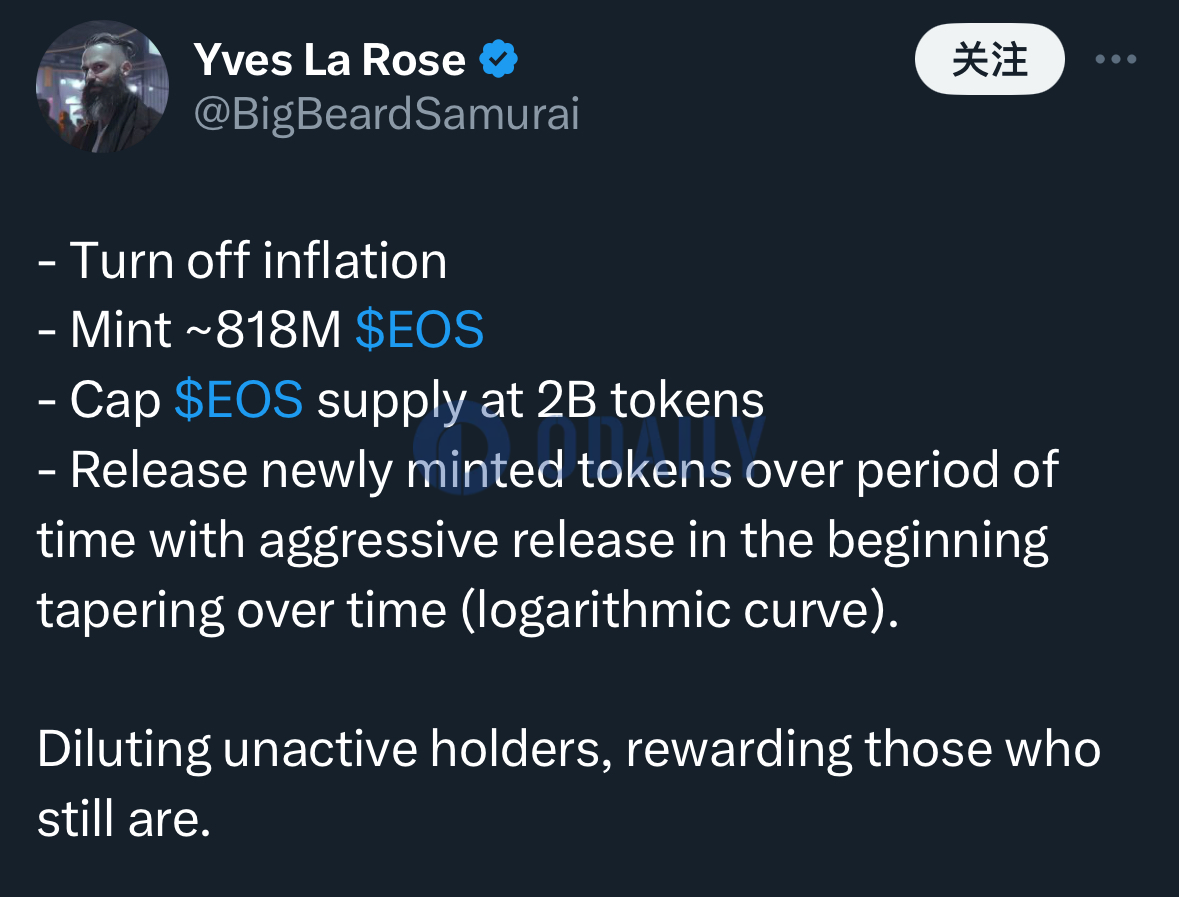This screenshot has width=1179, height=897.
Task: Click the supply at 2B tokens text
Action: [x=541, y=400]
